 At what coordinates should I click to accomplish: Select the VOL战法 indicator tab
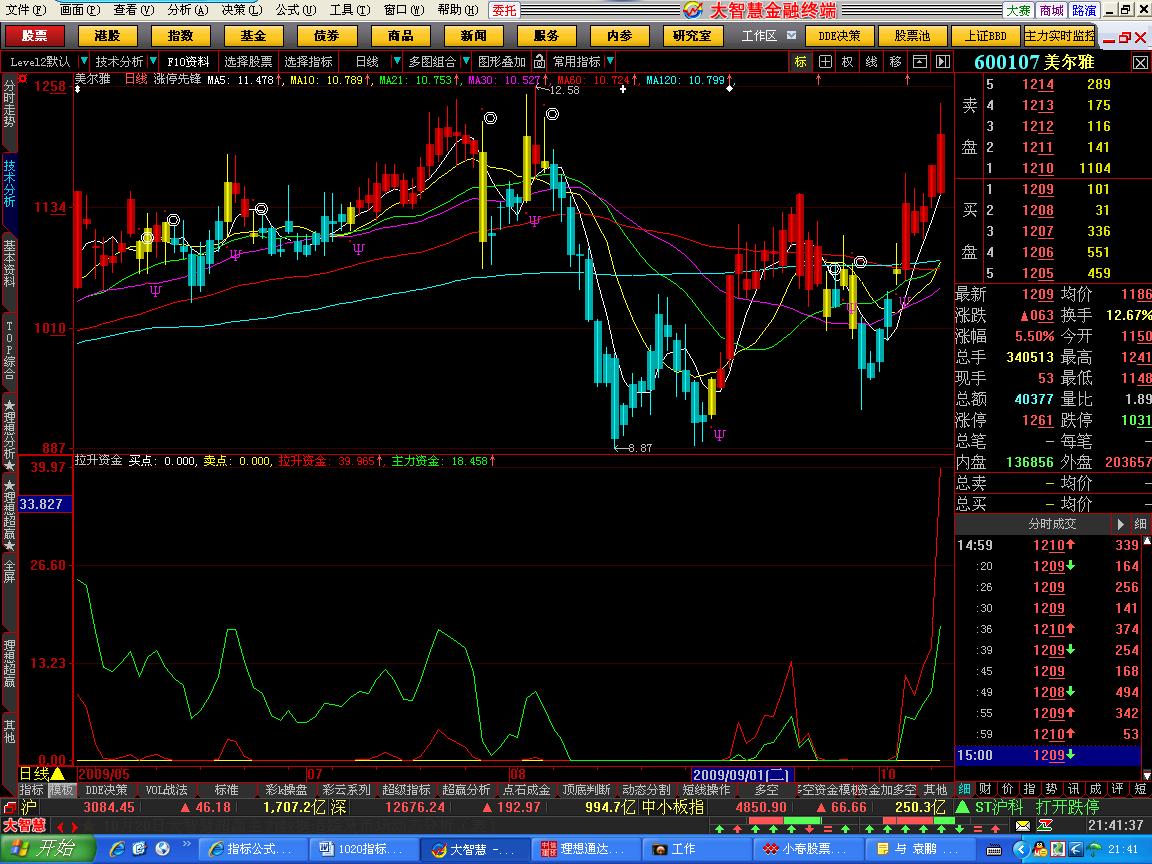pos(167,790)
